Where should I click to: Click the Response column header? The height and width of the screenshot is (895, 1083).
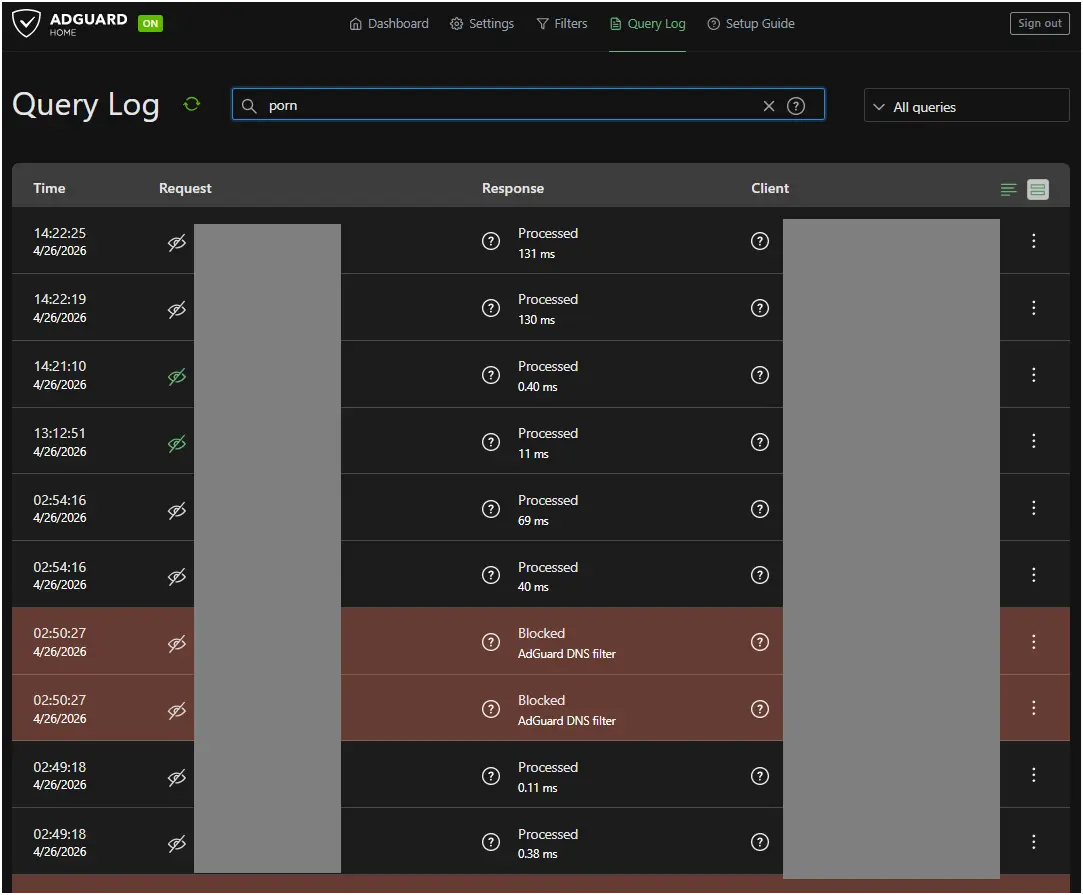point(512,188)
